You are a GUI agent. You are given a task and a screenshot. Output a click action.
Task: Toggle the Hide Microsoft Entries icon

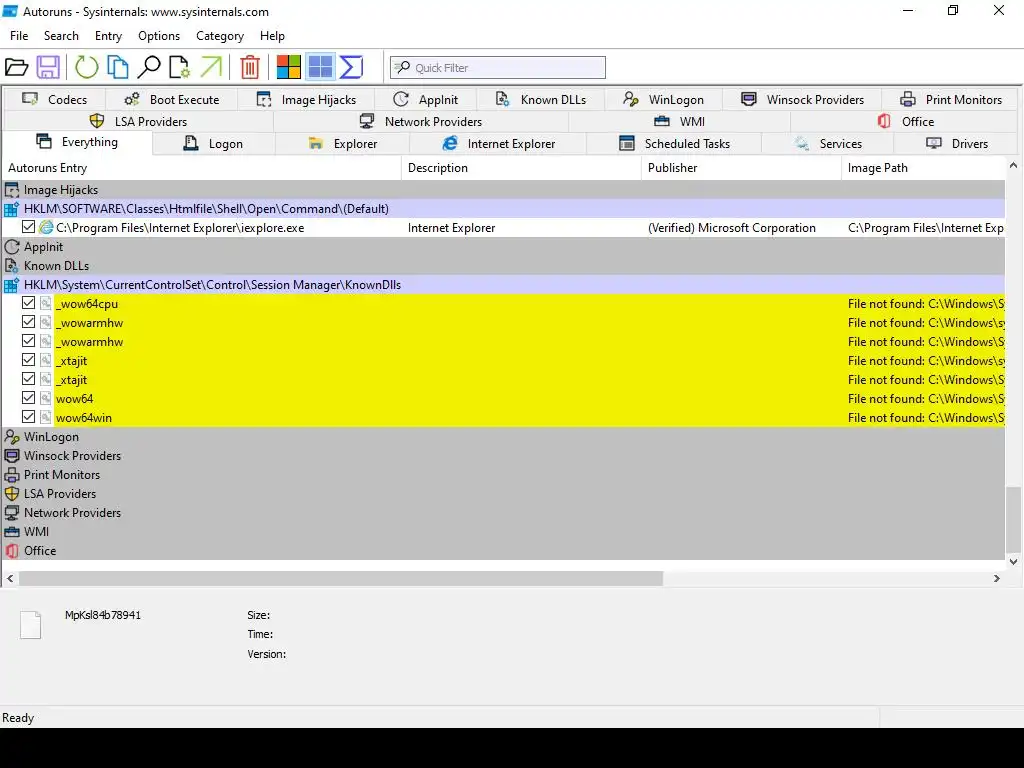288,67
